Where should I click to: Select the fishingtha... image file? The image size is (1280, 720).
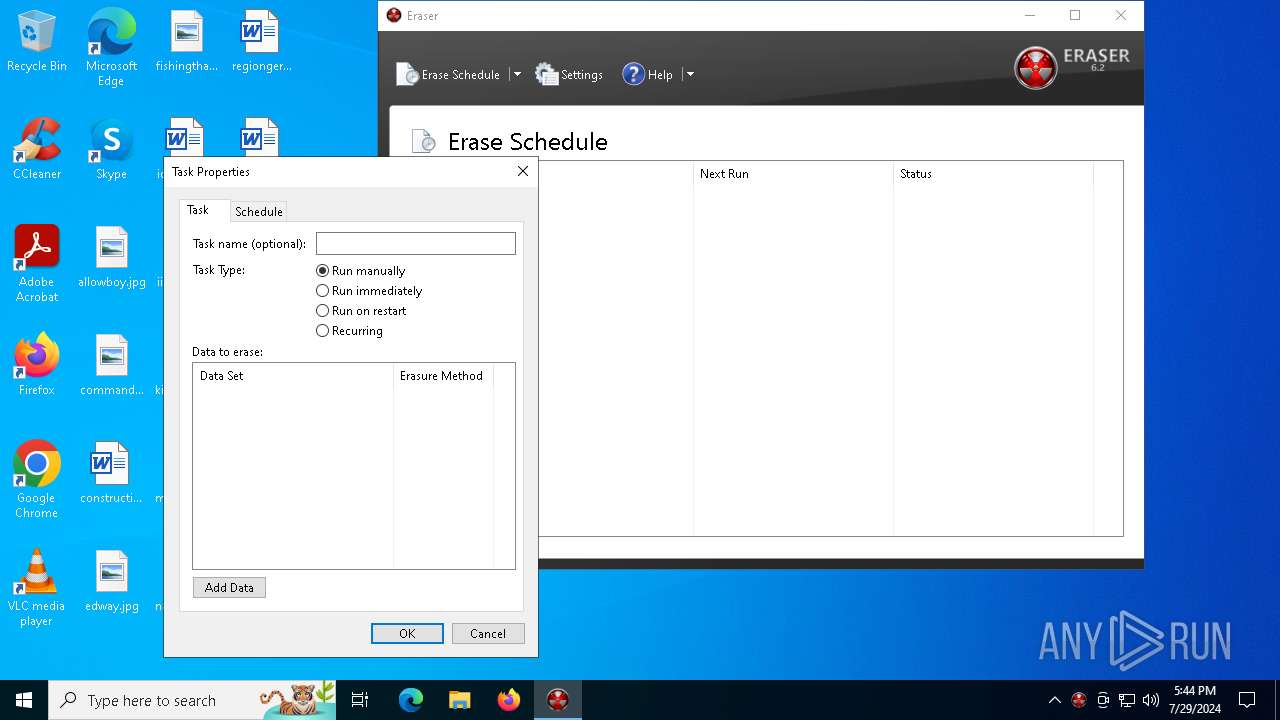click(186, 42)
